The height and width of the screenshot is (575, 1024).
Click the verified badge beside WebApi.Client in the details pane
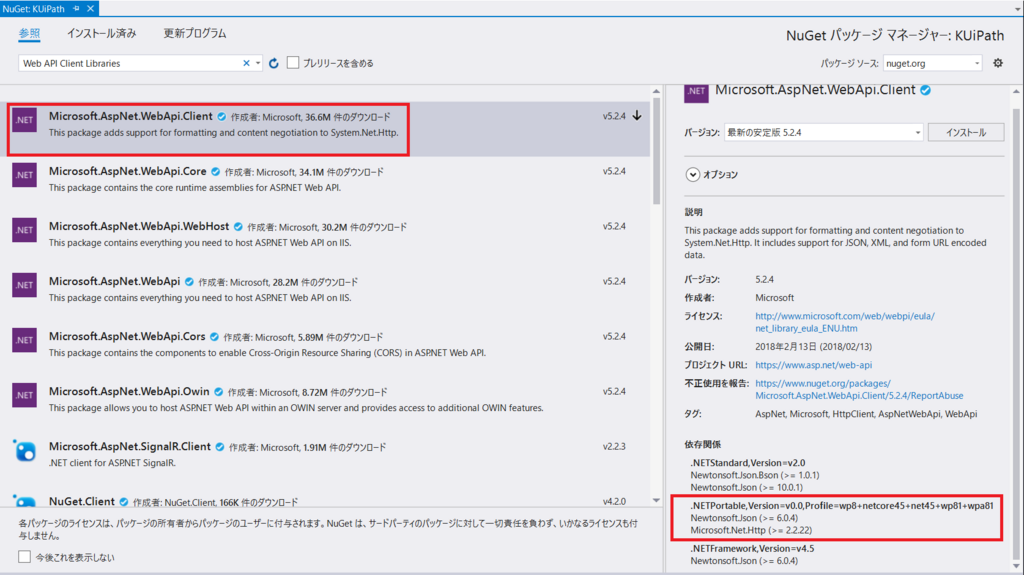[925, 90]
